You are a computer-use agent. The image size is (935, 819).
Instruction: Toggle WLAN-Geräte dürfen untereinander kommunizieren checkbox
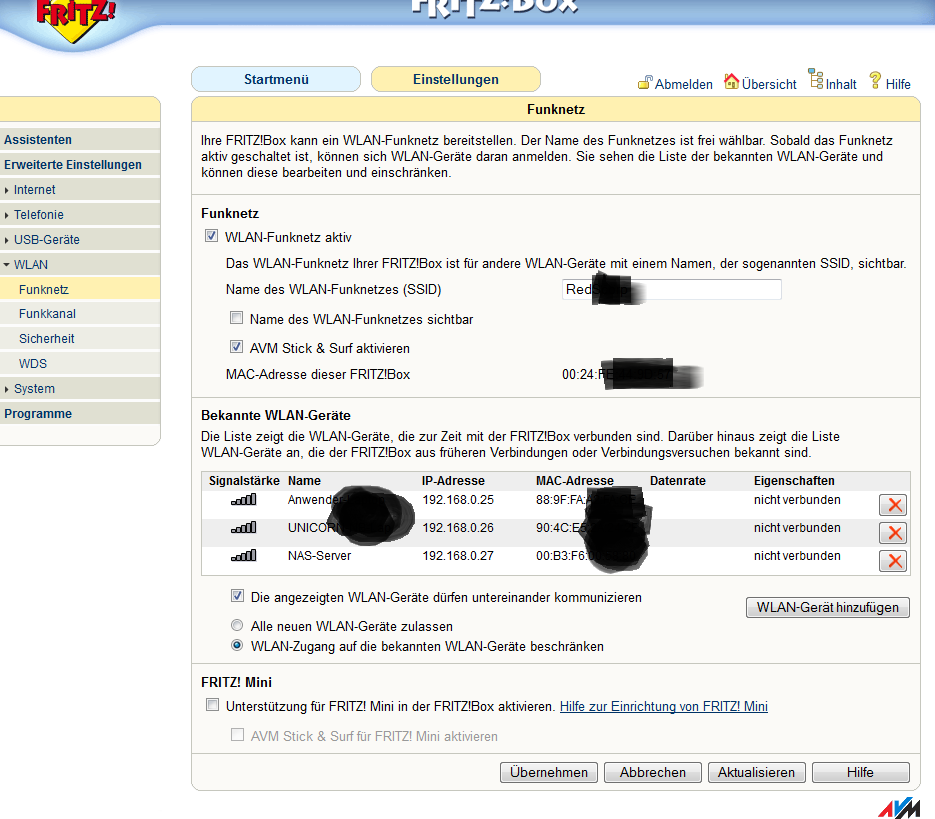[x=237, y=596]
